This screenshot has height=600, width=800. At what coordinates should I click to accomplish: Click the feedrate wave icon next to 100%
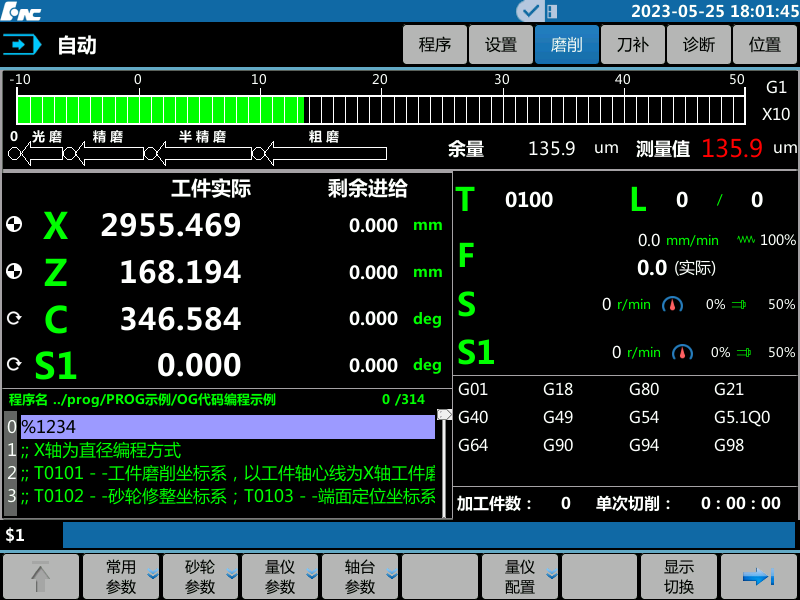[x=745, y=240]
